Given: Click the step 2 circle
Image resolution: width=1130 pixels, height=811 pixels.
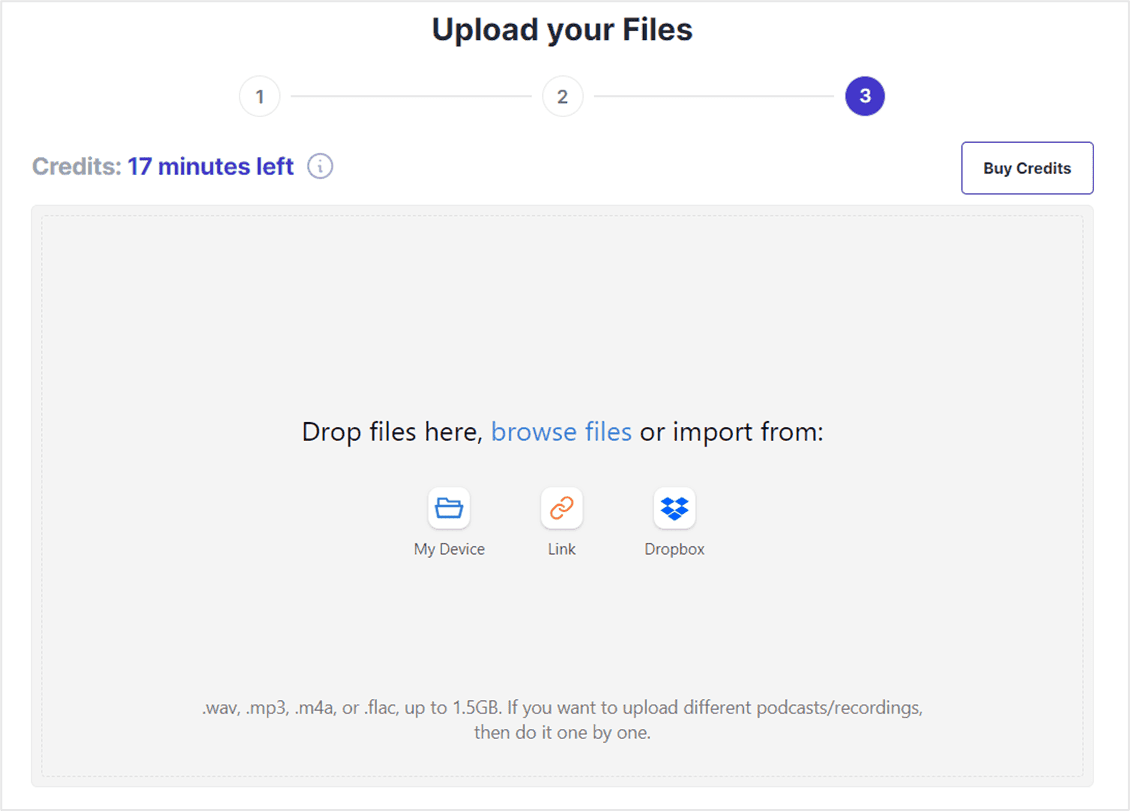Looking at the screenshot, I should coord(562,96).
